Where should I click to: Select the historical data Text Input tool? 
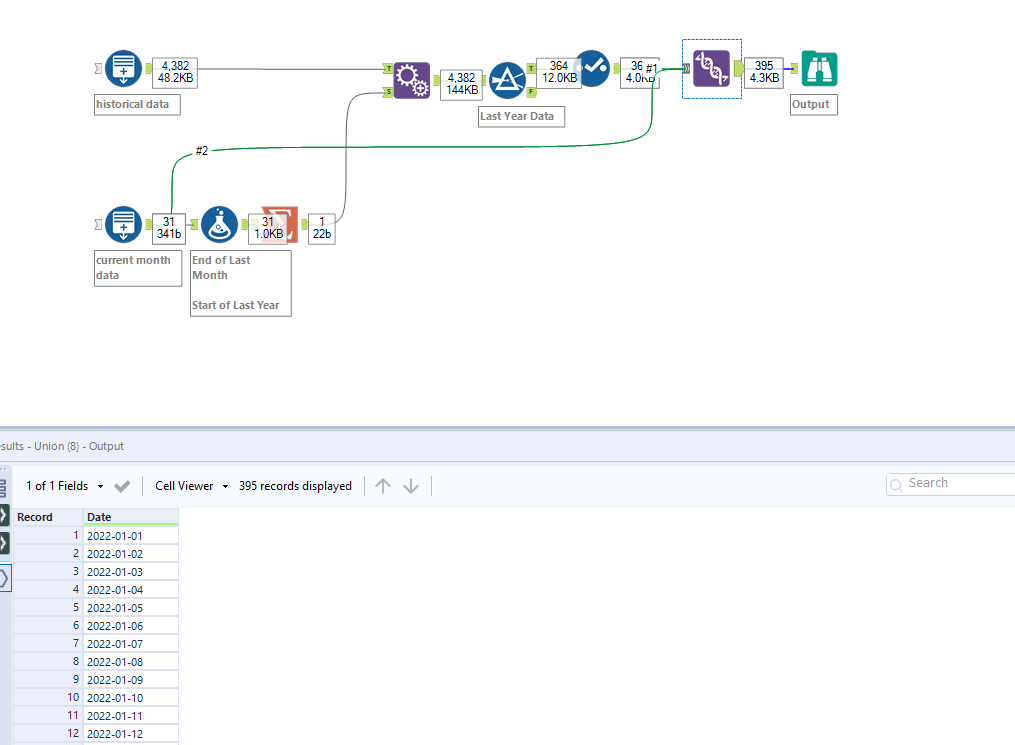[123, 68]
